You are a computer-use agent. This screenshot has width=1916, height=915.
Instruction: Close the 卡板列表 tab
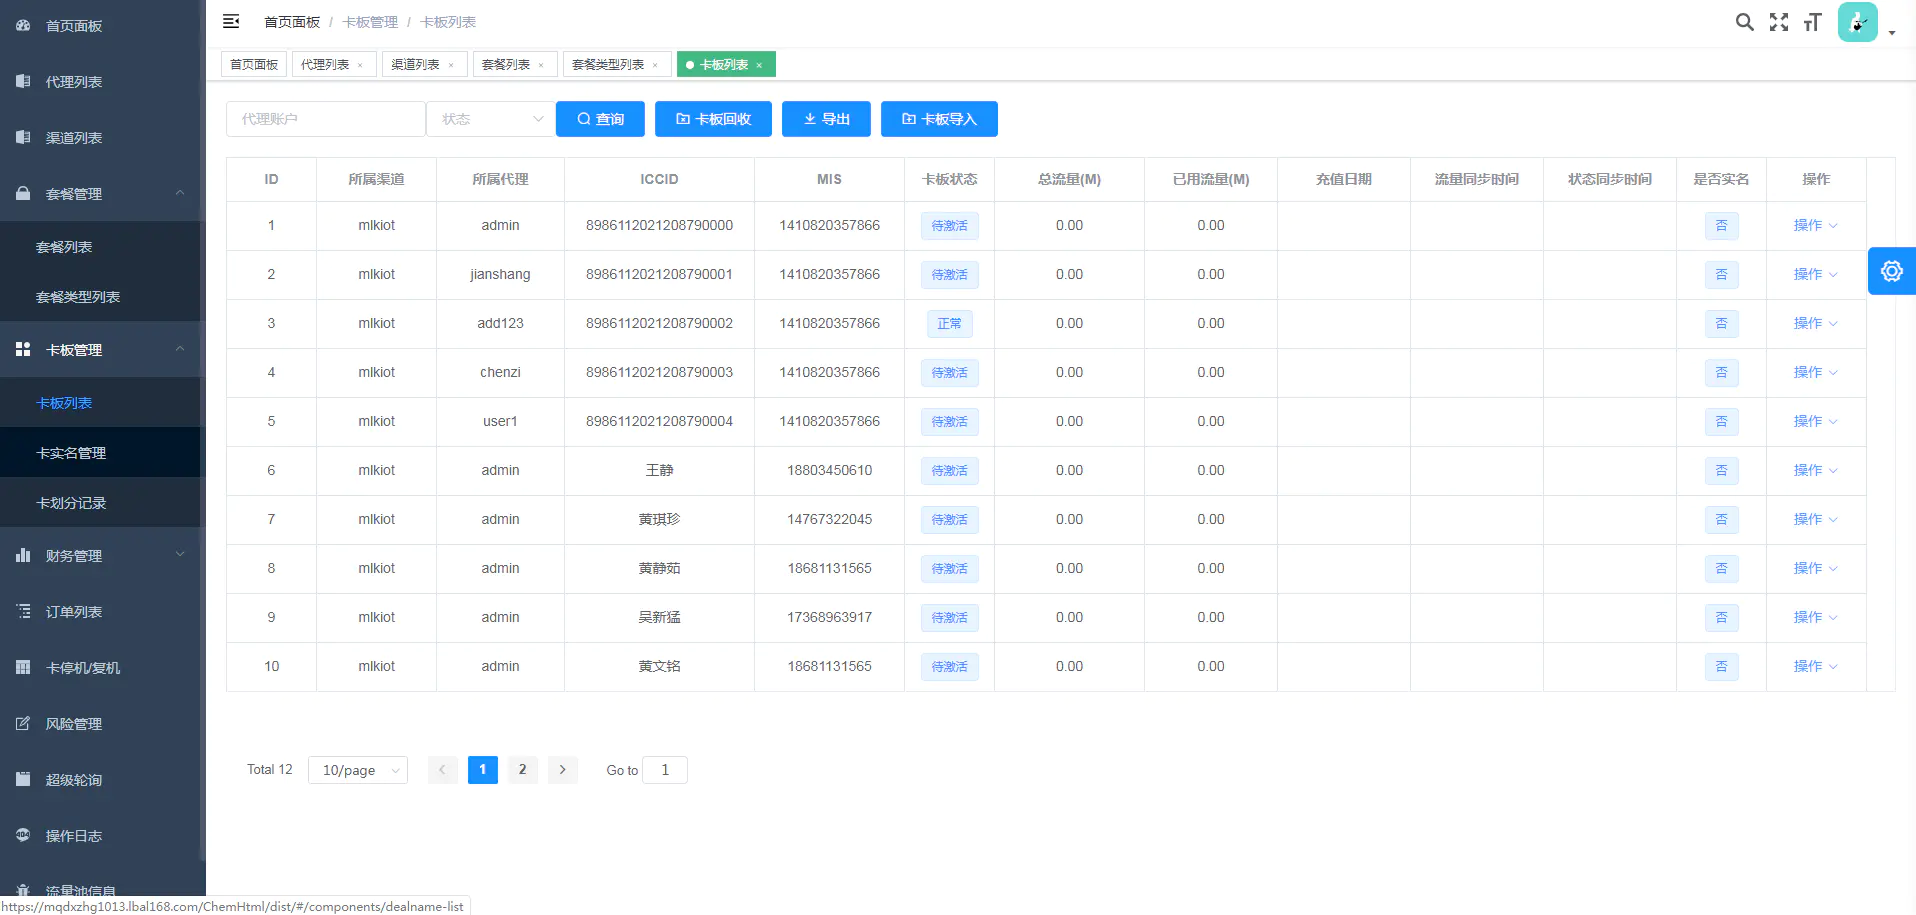point(759,65)
